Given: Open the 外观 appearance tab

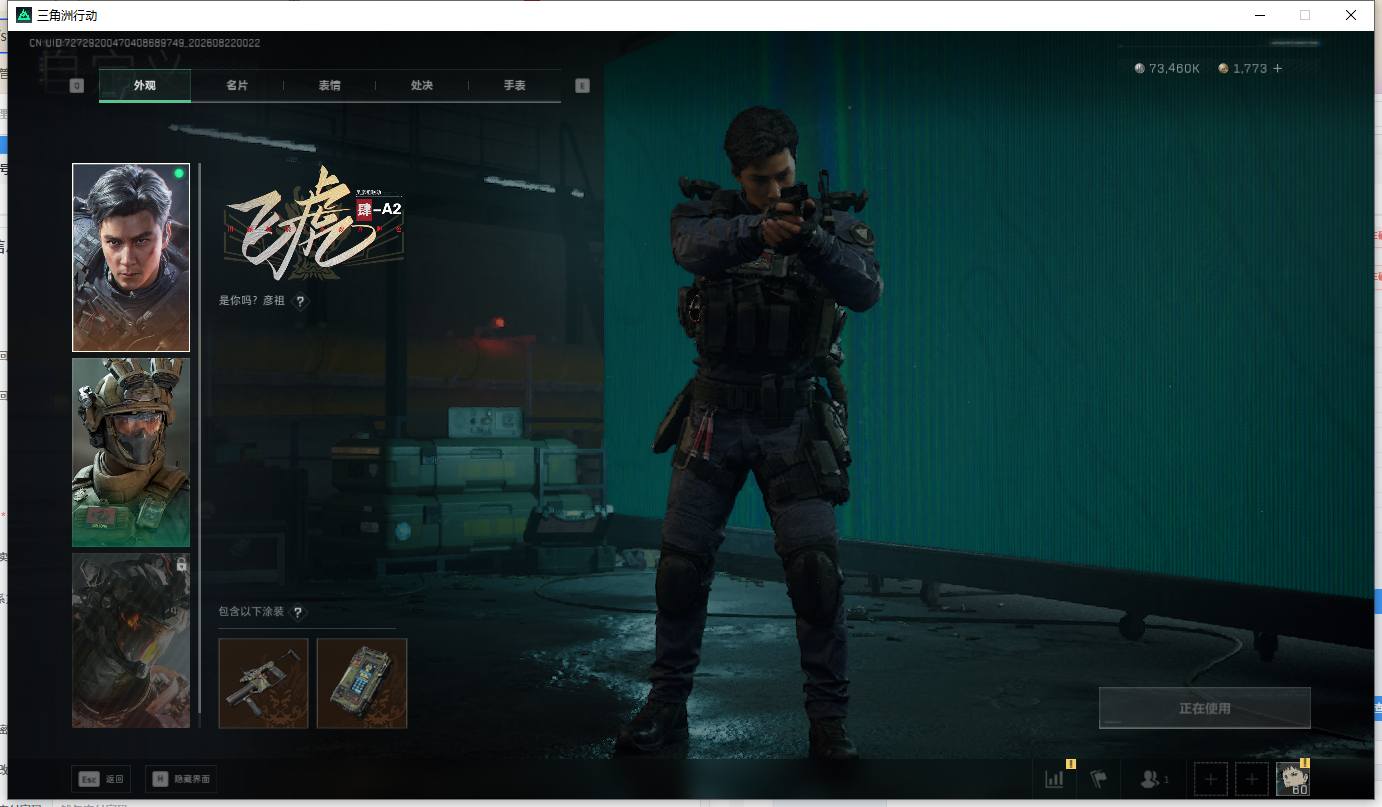Looking at the screenshot, I should (x=145, y=86).
